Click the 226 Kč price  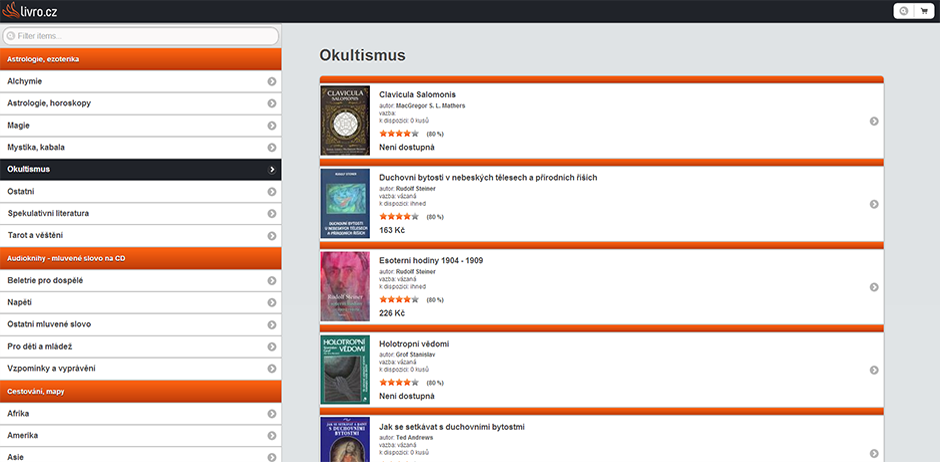pyautogui.click(x=392, y=313)
